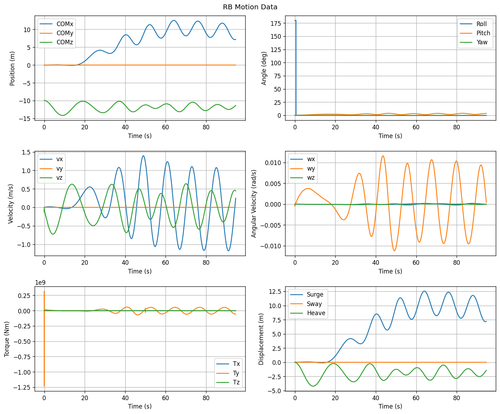Click the −1.25 tick on Torque axis
This screenshot has width=500, height=414.
22,387
